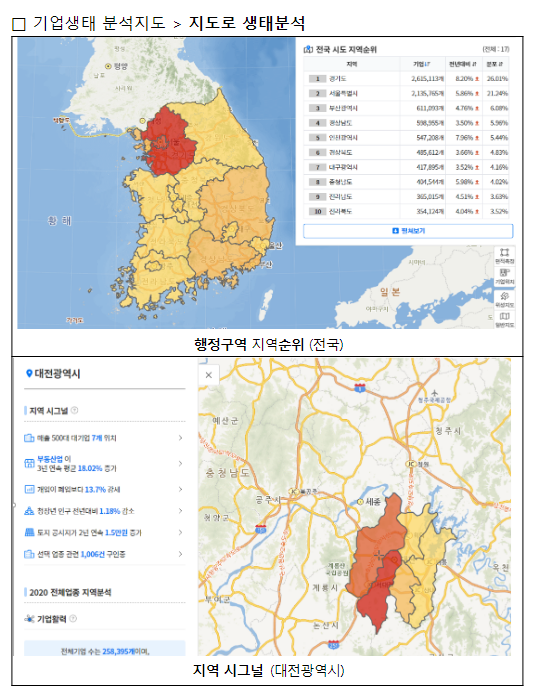Click the 258,395개 total companies value
Image resolution: width=553 pixels, height=698 pixels.
coord(117,651)
